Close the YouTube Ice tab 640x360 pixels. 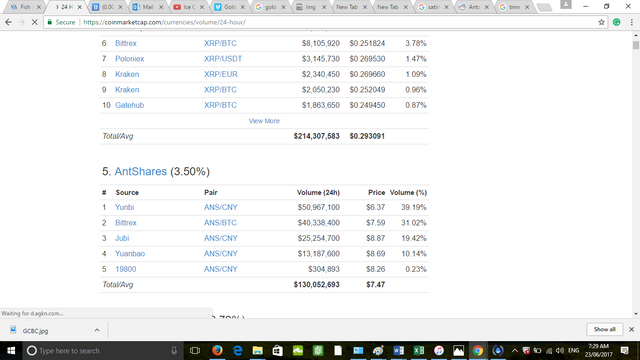202,7
